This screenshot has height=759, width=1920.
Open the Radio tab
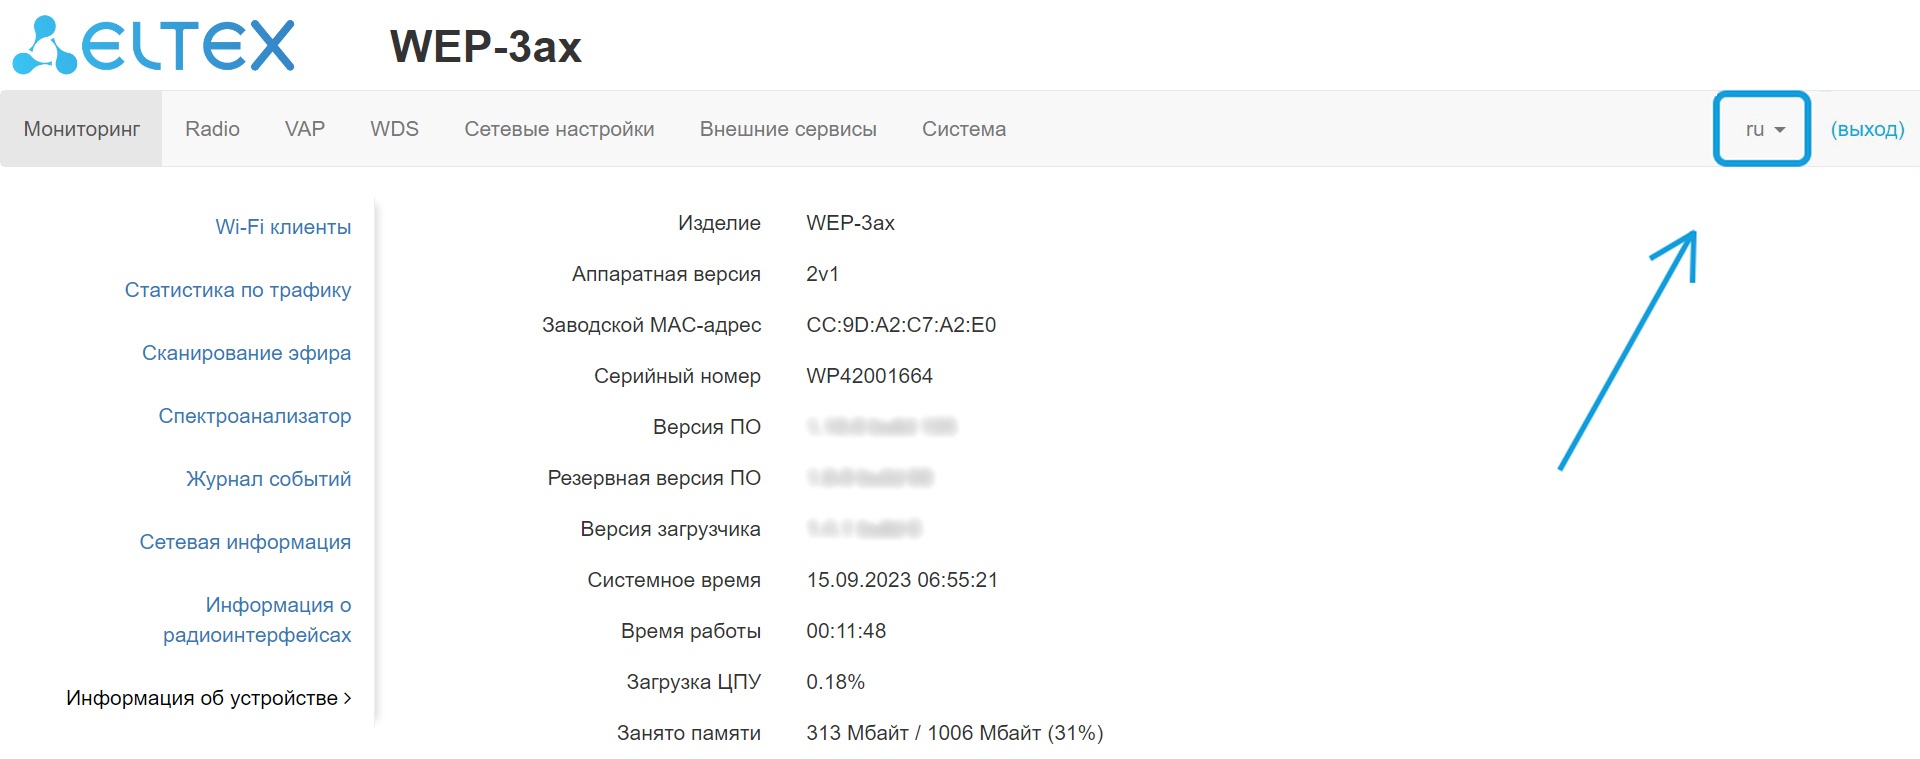pos(212,129)
